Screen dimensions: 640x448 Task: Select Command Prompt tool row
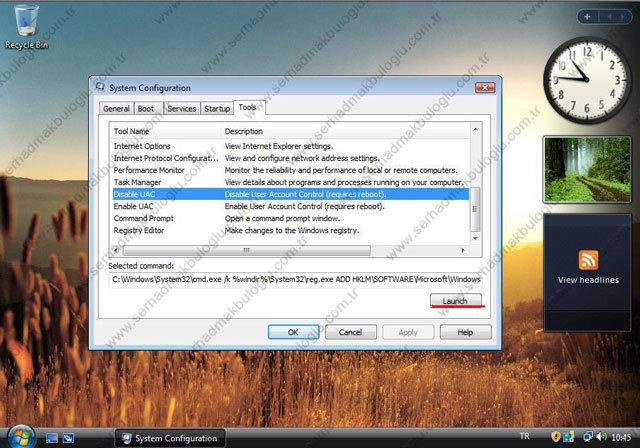tap(291, 218)
